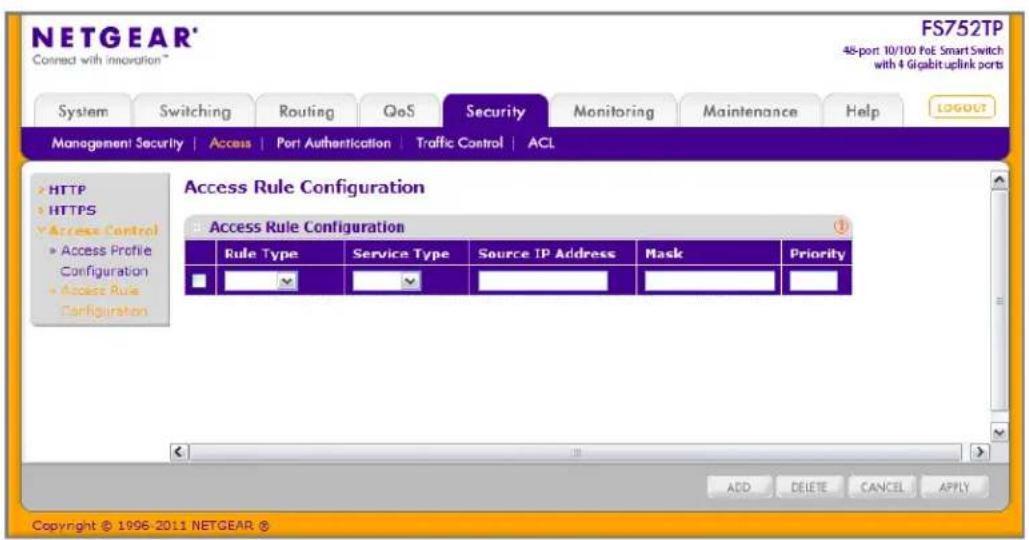The width and height of the screenshot is (1029, 540).
Task: Click the vertical scrollbar down arrow
Action: click(x=999, y=432)
